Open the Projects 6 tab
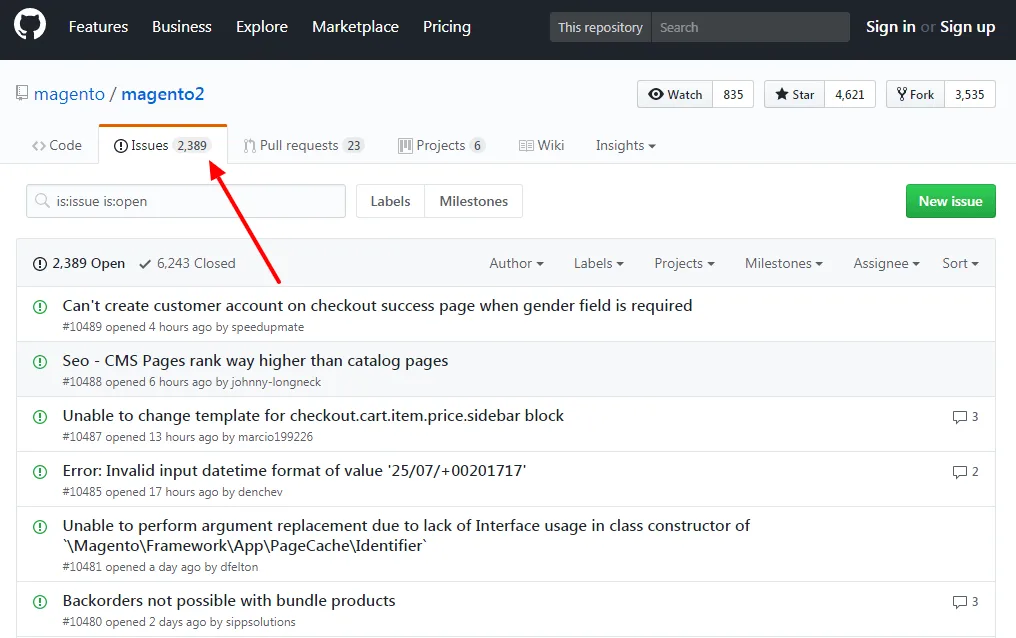The height and width of the screenshot is (638, 1016). pyautogui.click(x=441, y=145)
